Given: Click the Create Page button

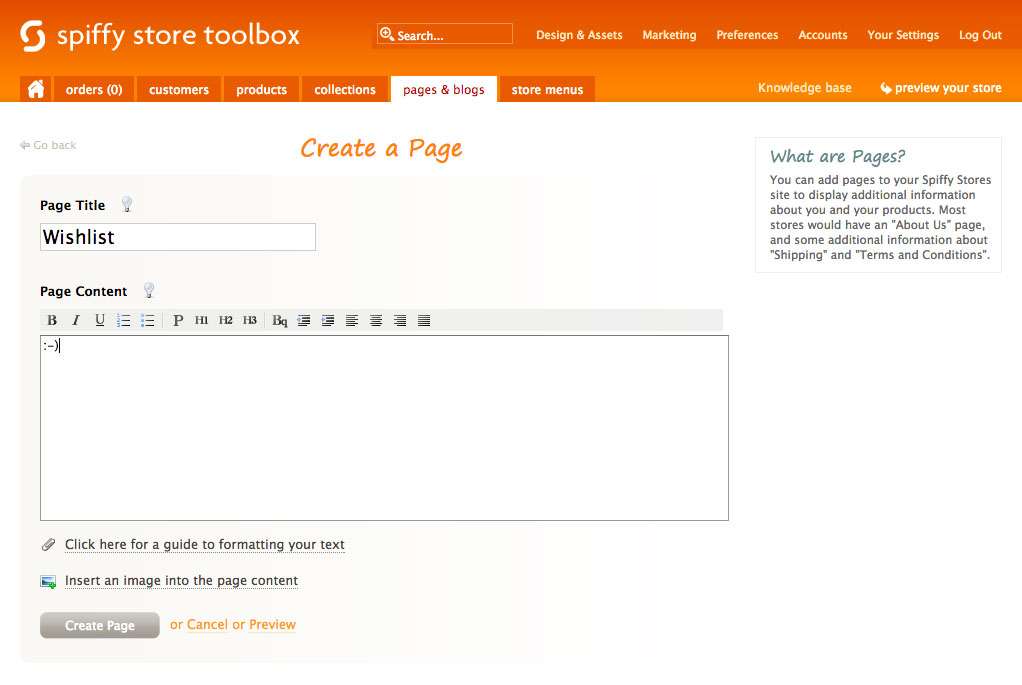Looking at the screenshot, I should (x=100, y=625).
